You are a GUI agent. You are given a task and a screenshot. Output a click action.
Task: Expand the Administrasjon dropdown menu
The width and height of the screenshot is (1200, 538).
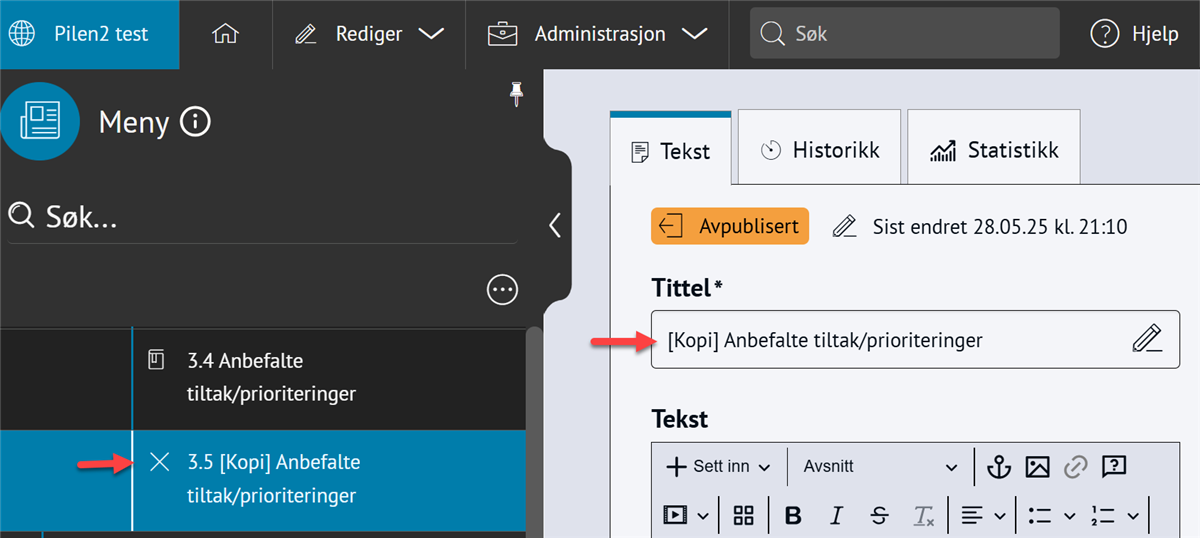[597, 34]
